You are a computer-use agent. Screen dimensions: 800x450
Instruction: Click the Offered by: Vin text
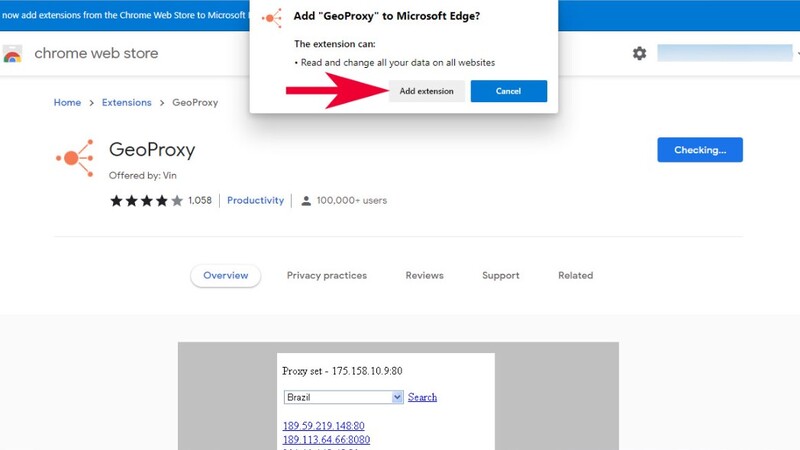(142, 176)
